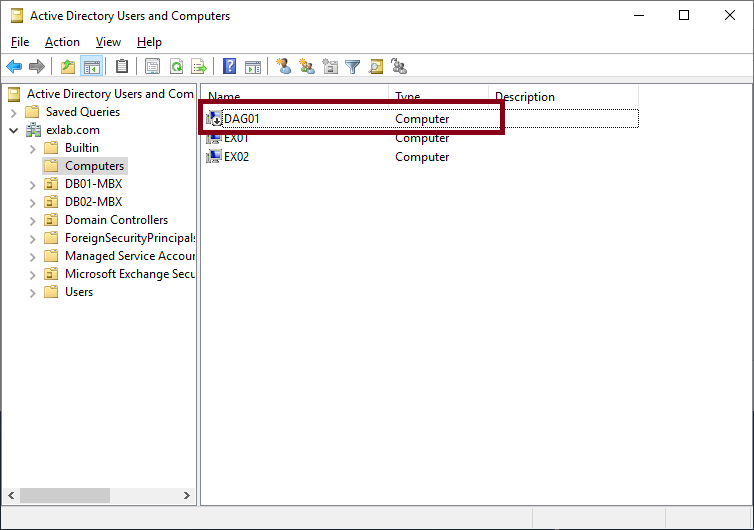Open Properties from the toolbar
Image resolution: width=754 pixels, height=530 pixels.
point(152,66)
